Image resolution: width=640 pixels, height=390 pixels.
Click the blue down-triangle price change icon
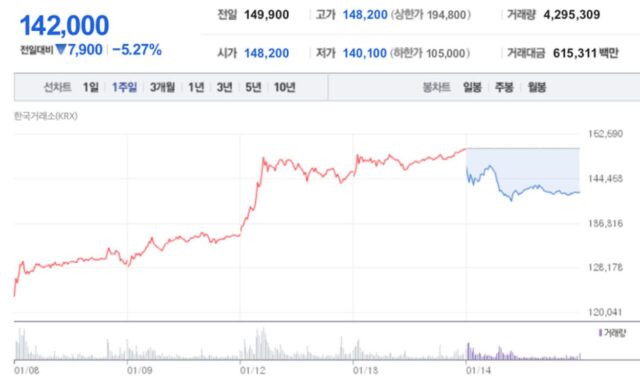tap(61, 49)
